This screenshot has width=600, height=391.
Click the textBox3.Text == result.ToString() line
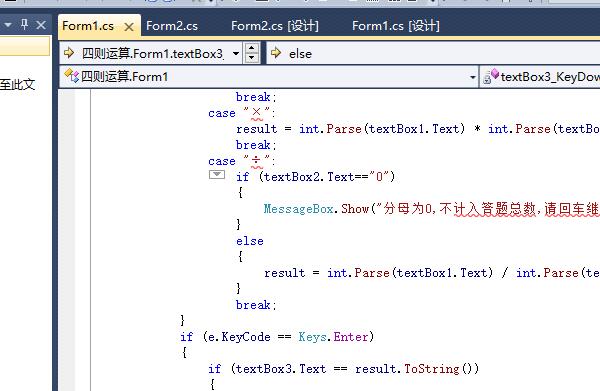[343, 369]
